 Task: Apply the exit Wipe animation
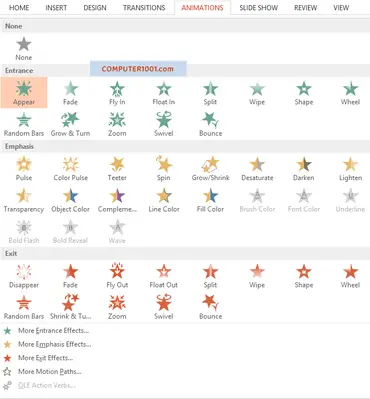[257, 276]
